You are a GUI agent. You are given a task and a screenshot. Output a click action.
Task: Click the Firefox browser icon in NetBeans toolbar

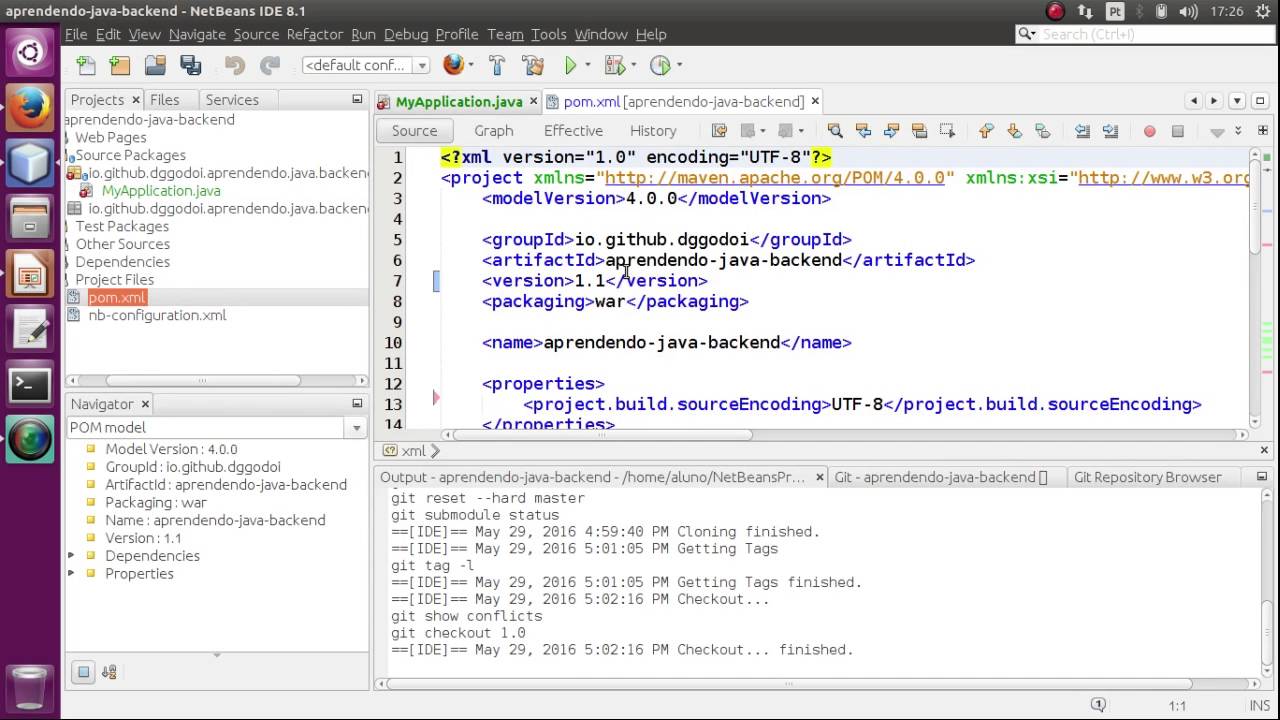(x=454, y=65)
